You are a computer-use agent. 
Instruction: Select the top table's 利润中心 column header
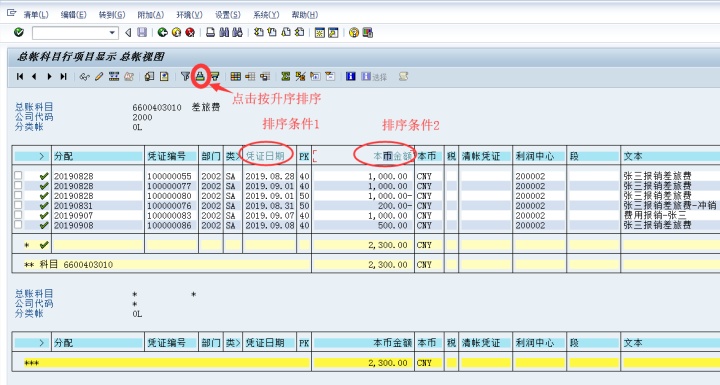pyautogui.click(x=539, y=156)
